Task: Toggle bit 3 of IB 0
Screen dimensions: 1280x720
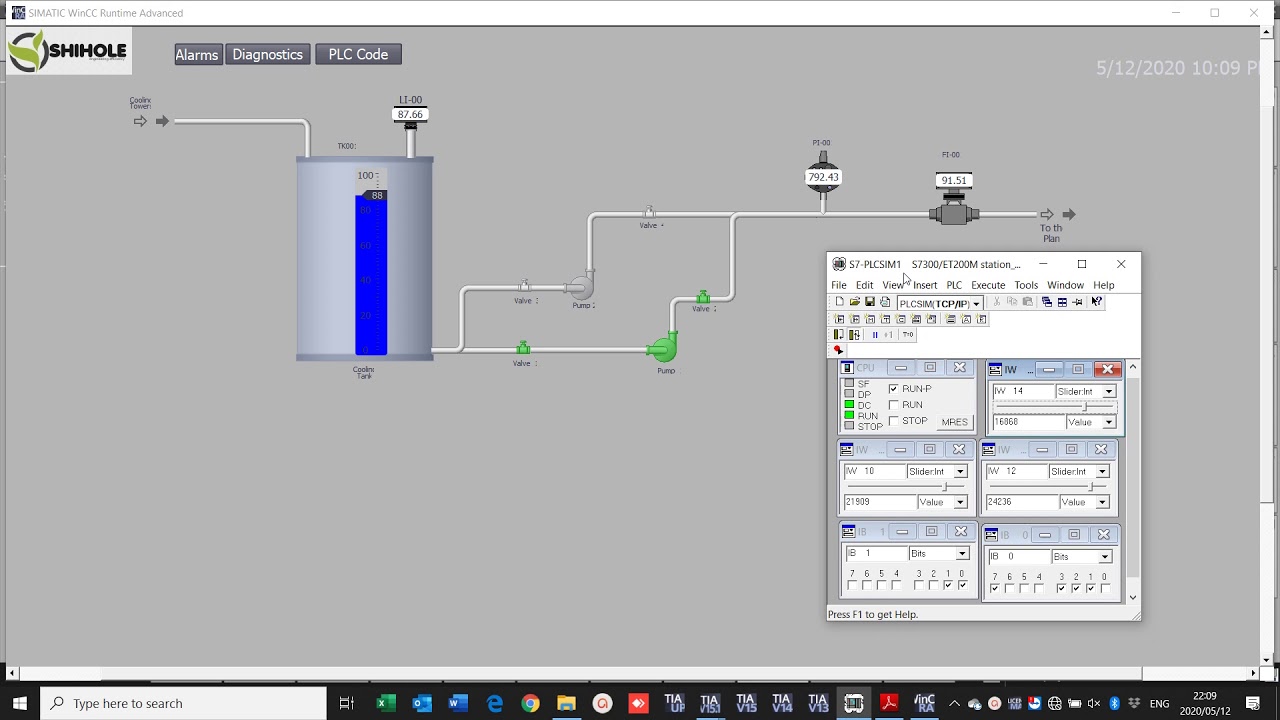Action: tap(1061, 588)
